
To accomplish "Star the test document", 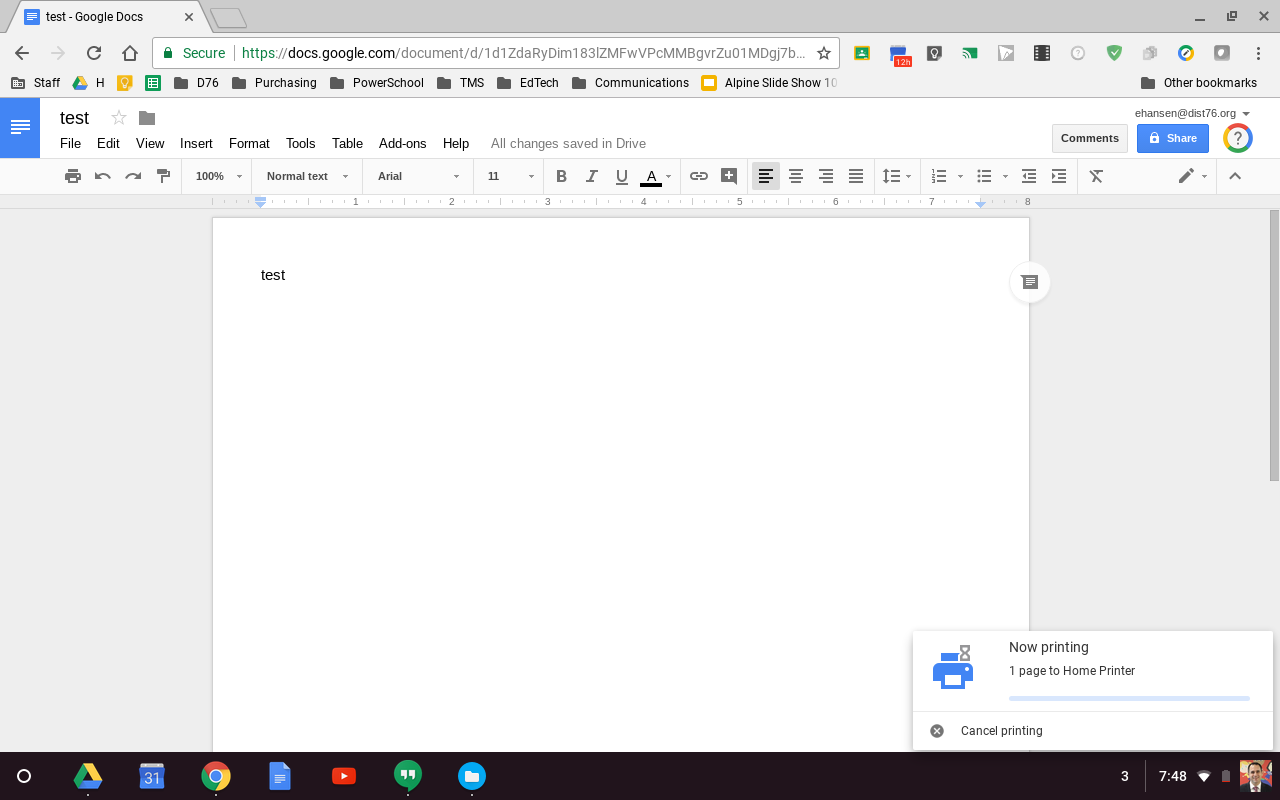I will click(x=119, y=118).
